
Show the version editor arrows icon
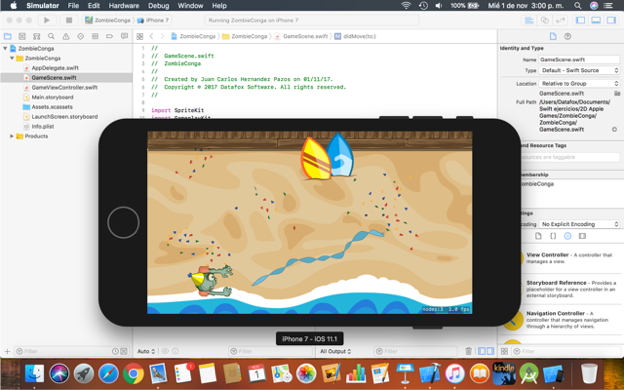click(560, 20)
